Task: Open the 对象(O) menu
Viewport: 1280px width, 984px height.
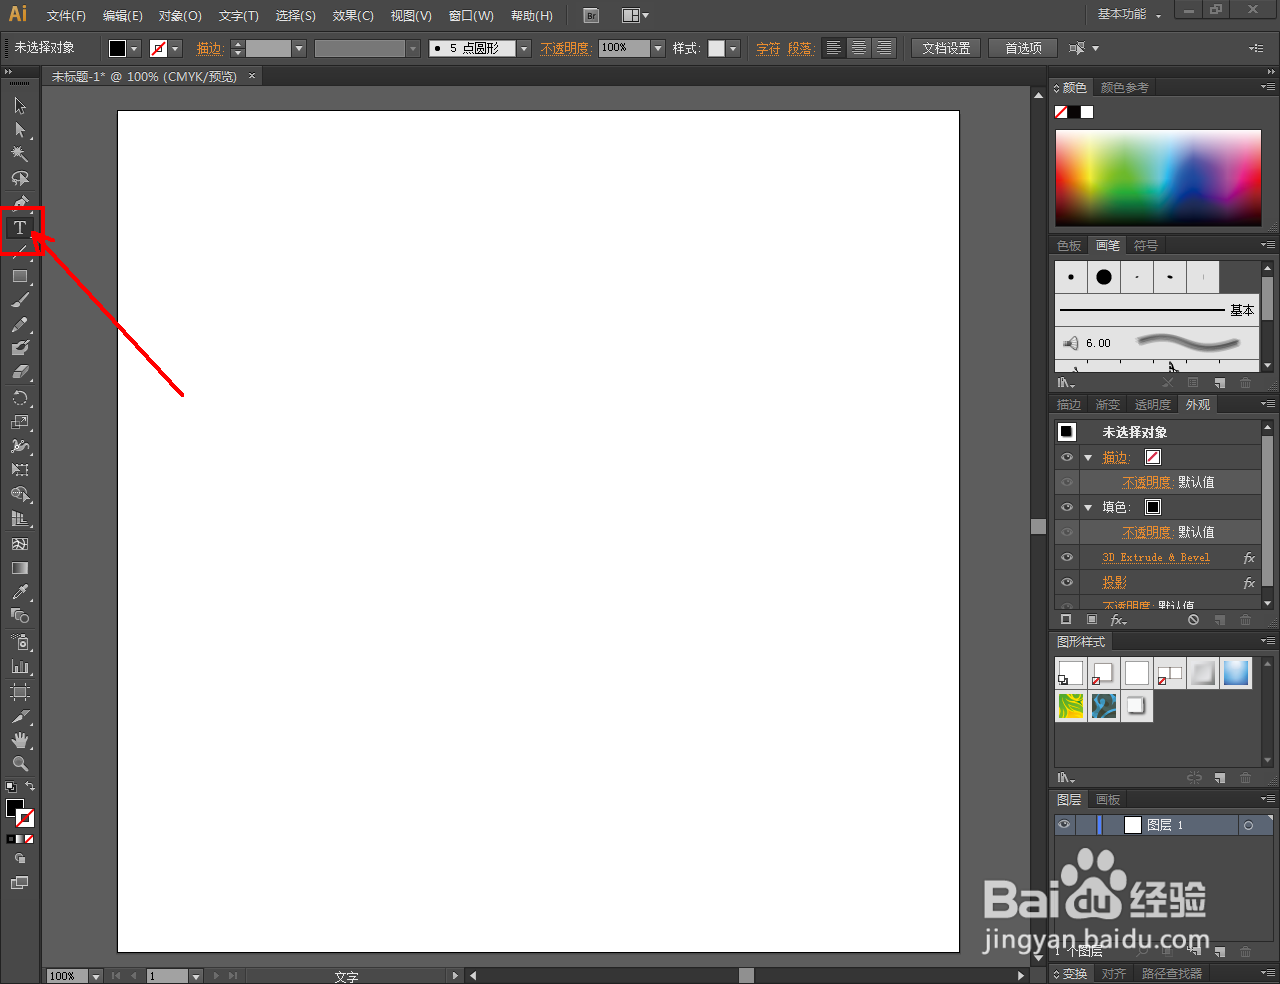Action: (x=180, y=15)
